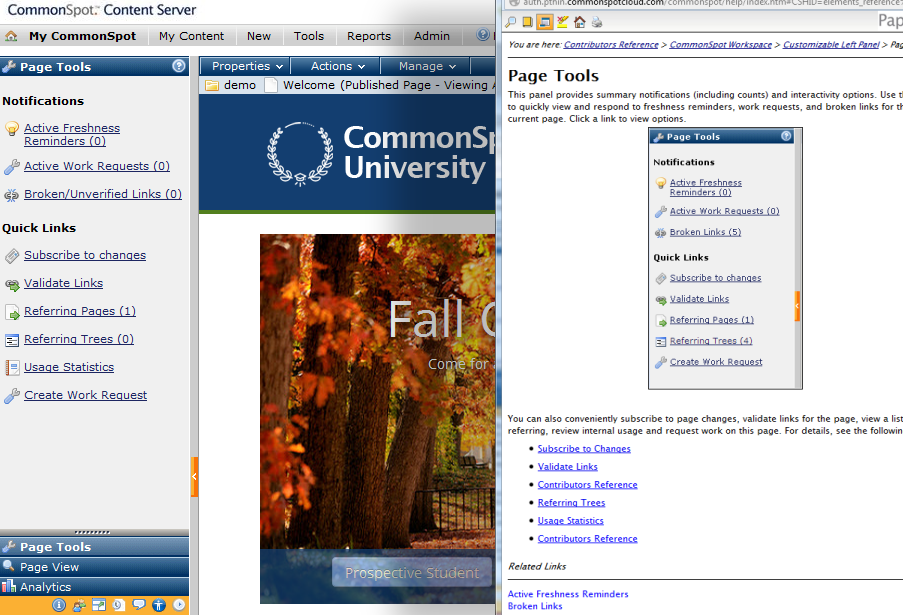Open the My Content menu

pyautogui.click(x=191, y=36)
